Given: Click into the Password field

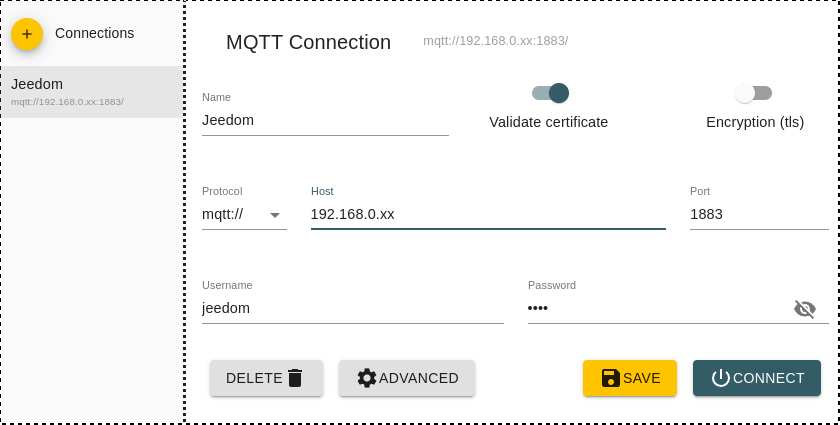Looking at the screenshot, I should (x=655, y=308).
